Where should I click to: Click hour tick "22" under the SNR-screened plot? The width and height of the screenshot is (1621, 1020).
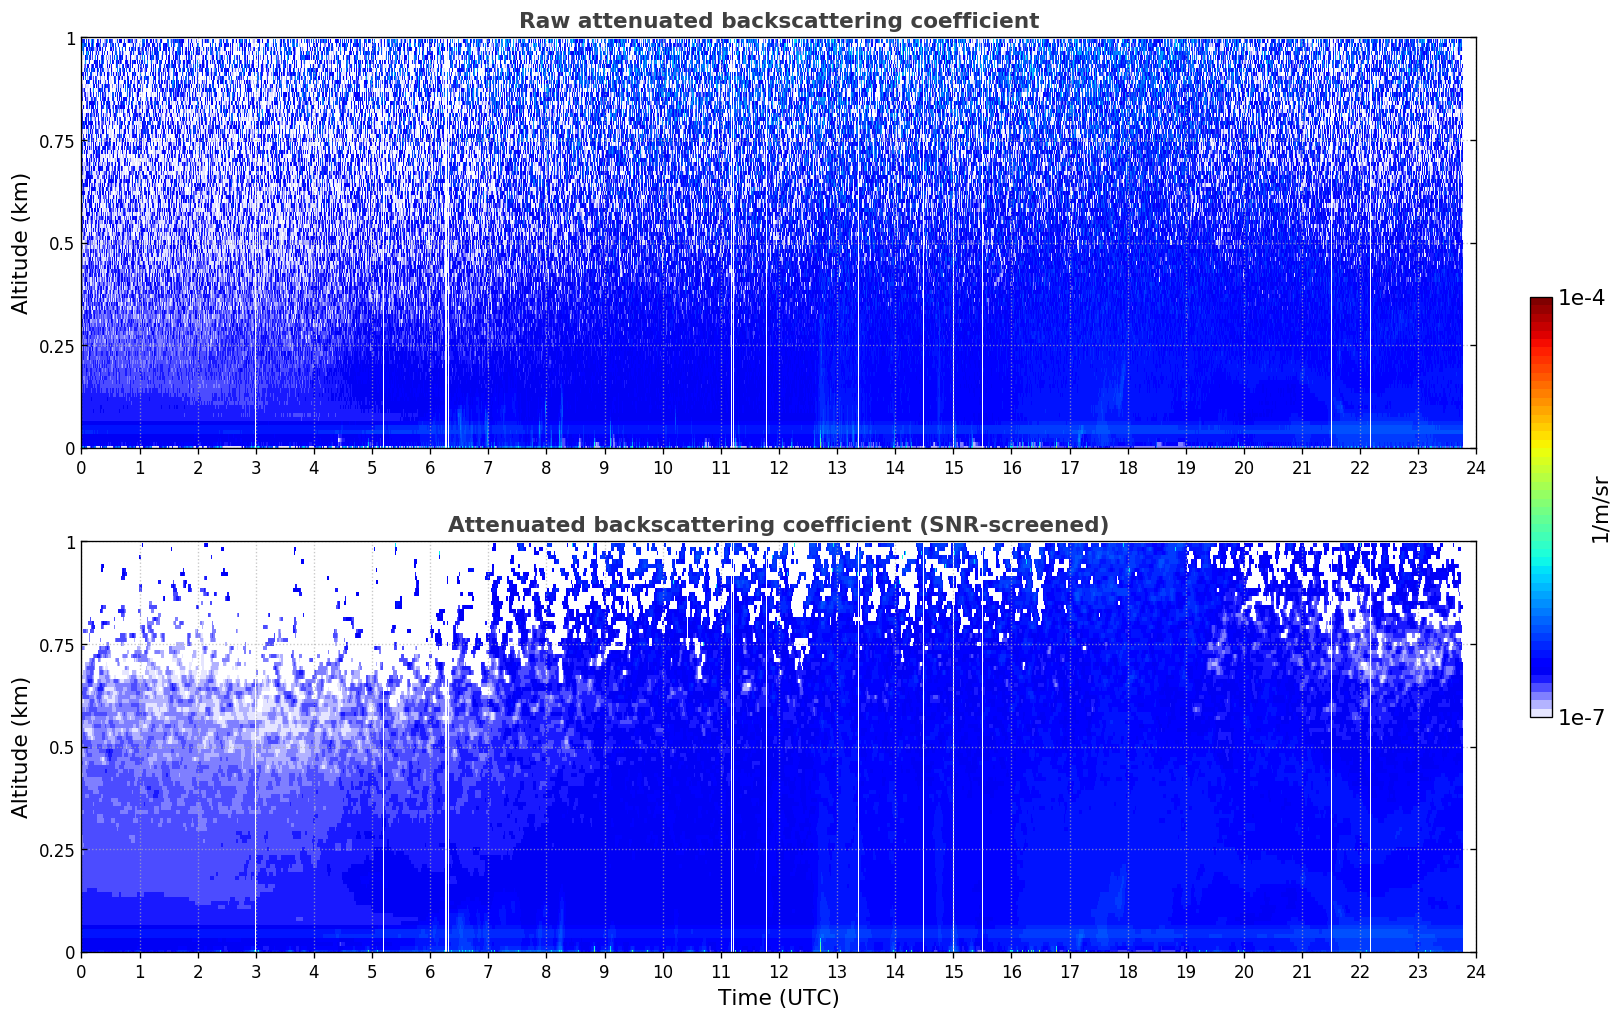click(x=1360, y=971)
